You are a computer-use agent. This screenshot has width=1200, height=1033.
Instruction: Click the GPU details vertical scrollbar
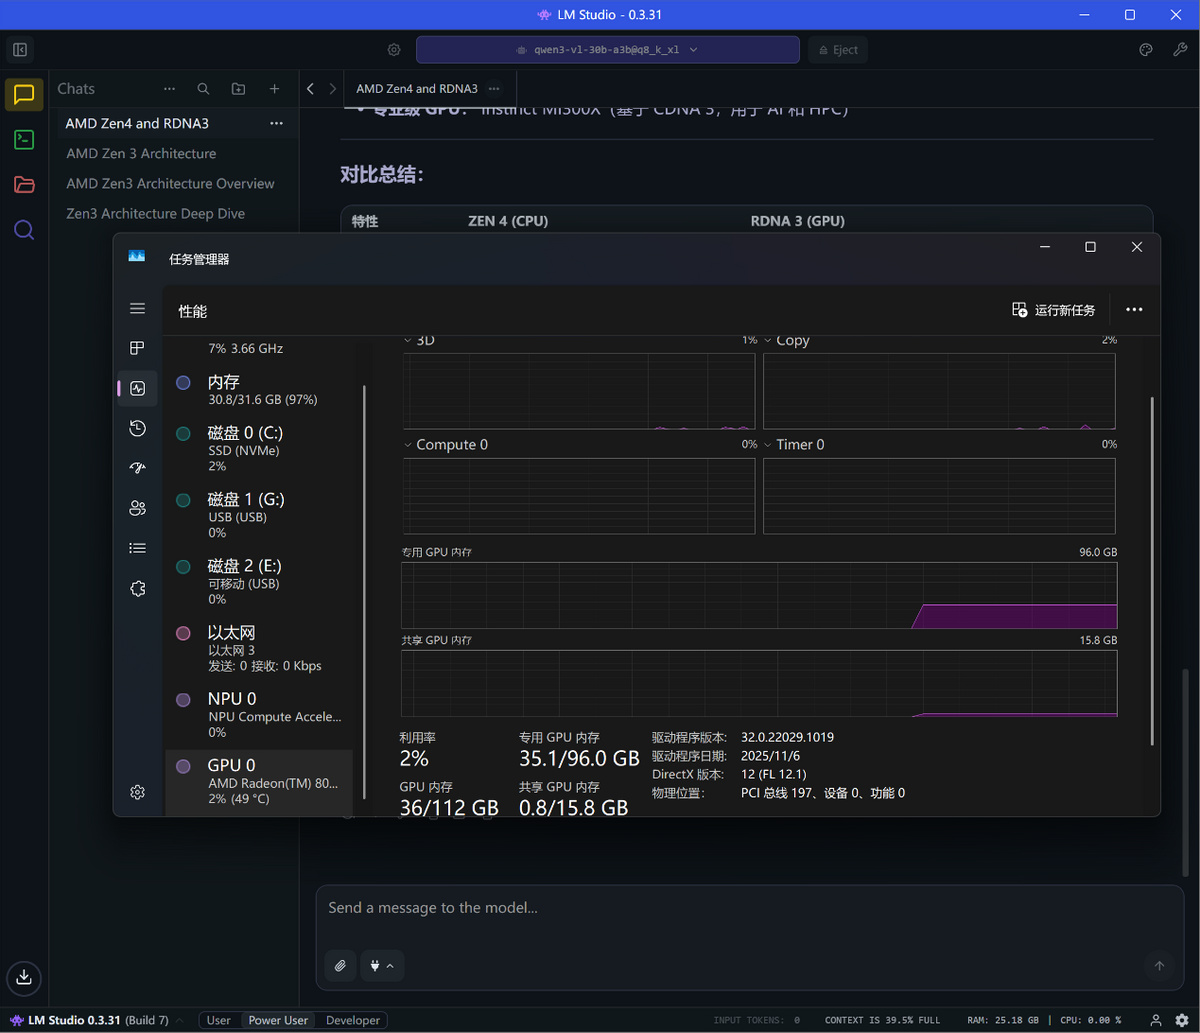pyautogui.click(x=1152, y=570)
